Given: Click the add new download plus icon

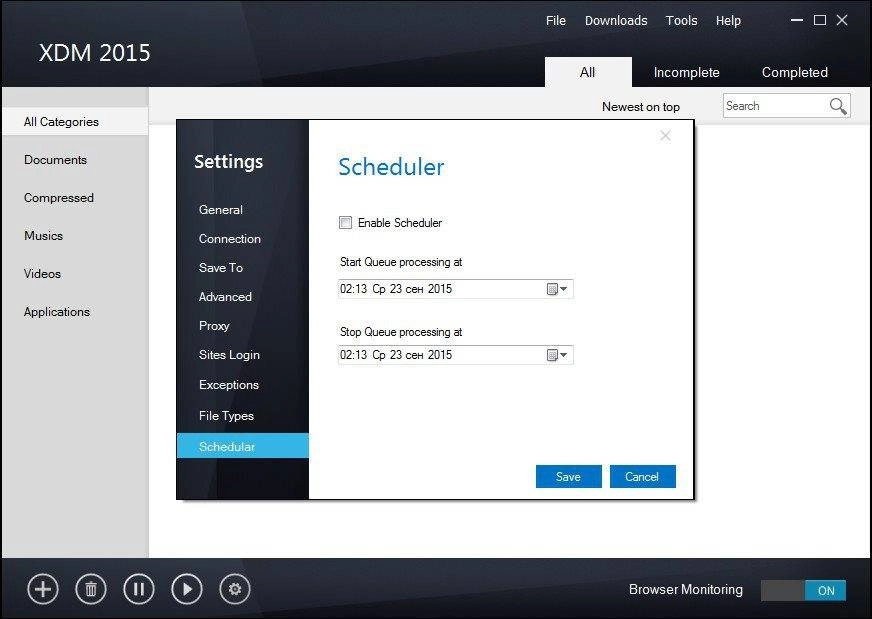Looking at the screenshot, I should [43, 588].
